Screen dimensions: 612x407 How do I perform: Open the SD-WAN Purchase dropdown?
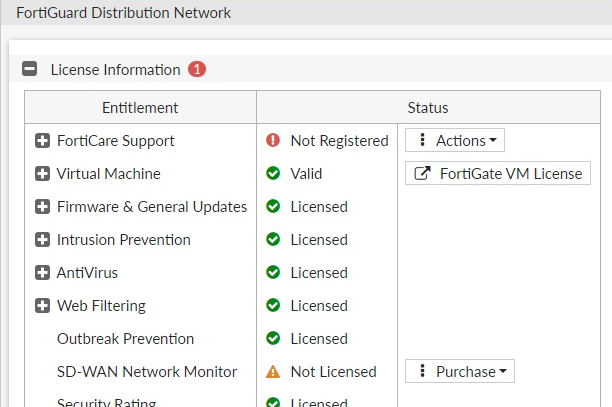click(x=460, y=371)
